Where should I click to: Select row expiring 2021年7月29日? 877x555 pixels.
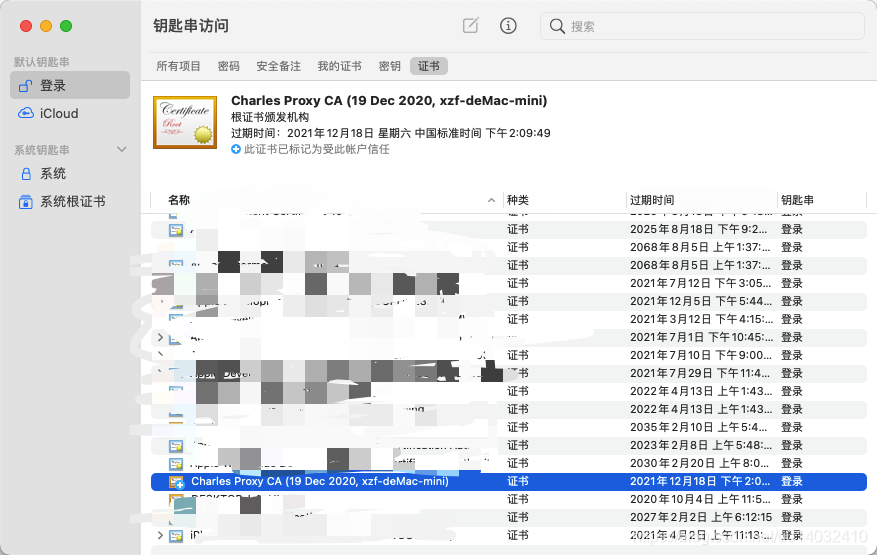[x=509, y=373]
